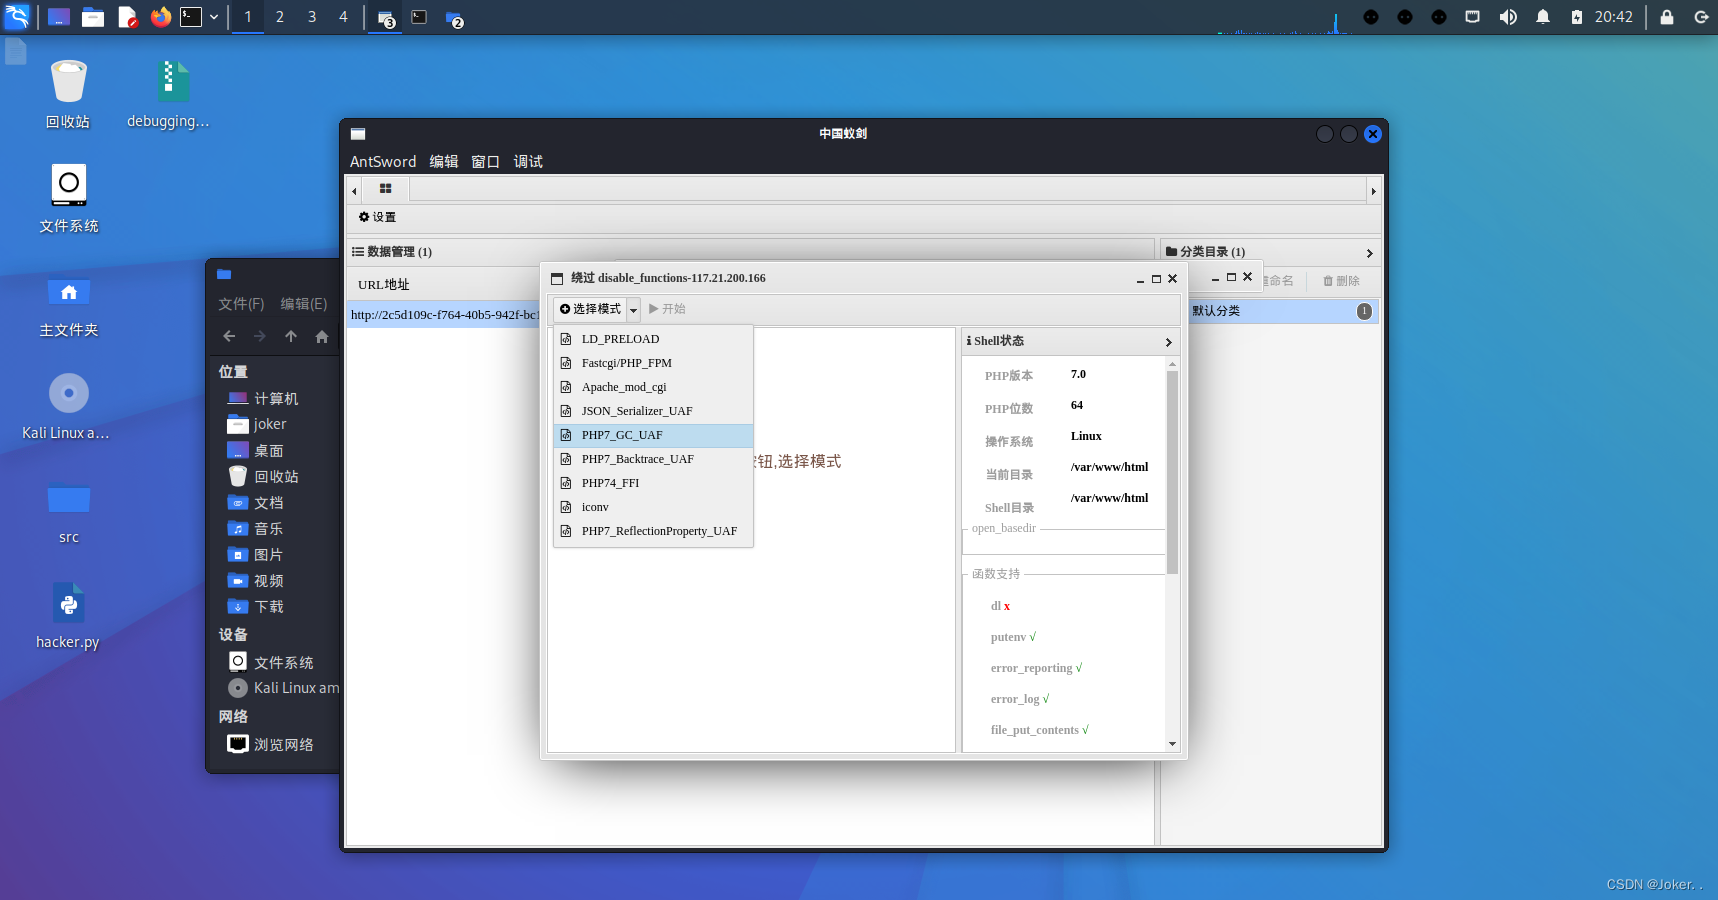
Task: Pick the Fastcgi/PHP_FPM bypass mode
Action: point(626,363)
